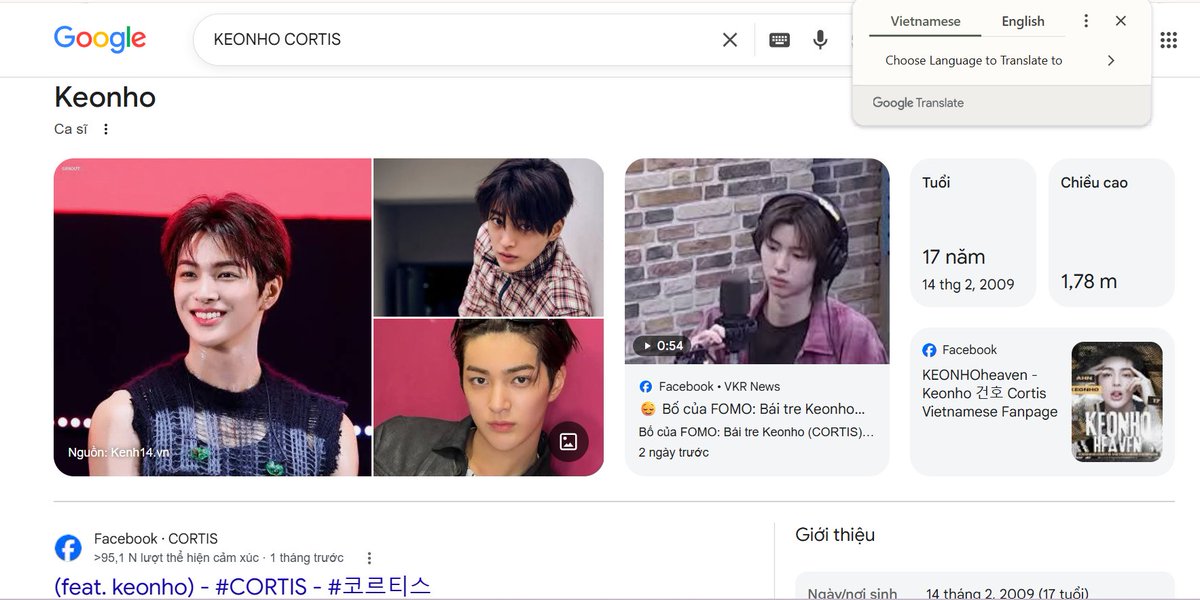The image size is (1200, 600).
Task: Select the English tab in Translate
Action: coord(1023,21)
